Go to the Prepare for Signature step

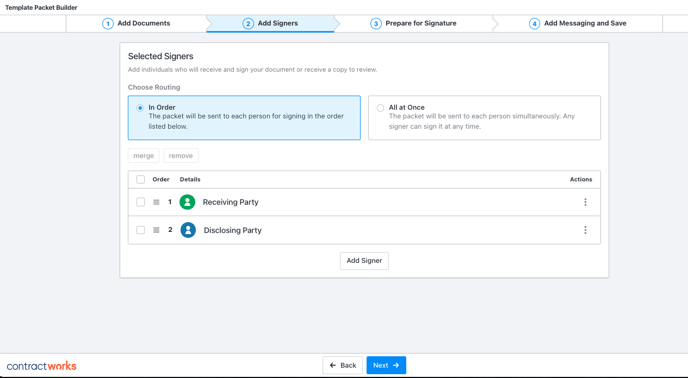413,24
